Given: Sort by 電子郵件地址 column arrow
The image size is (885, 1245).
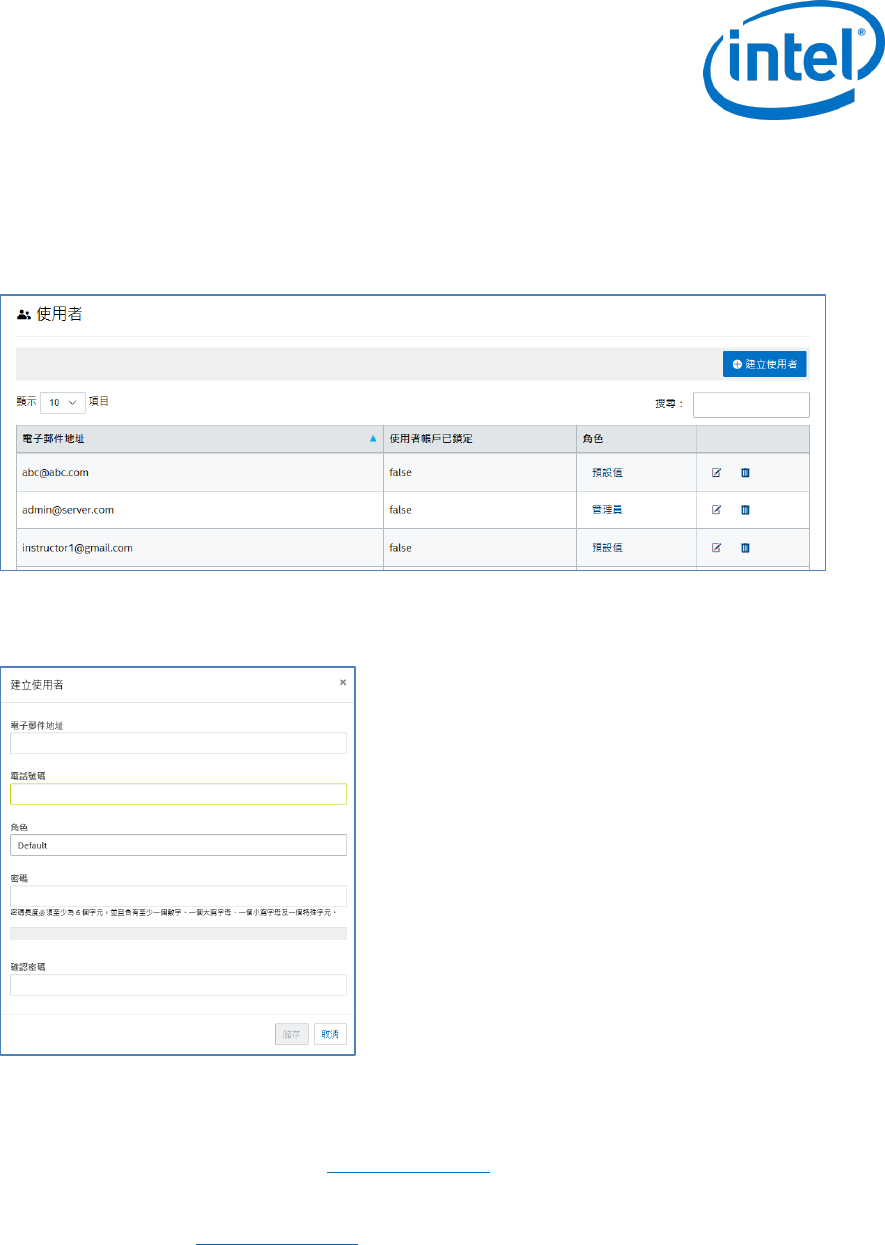Looking at the screenshot, I should coord(373,439).
